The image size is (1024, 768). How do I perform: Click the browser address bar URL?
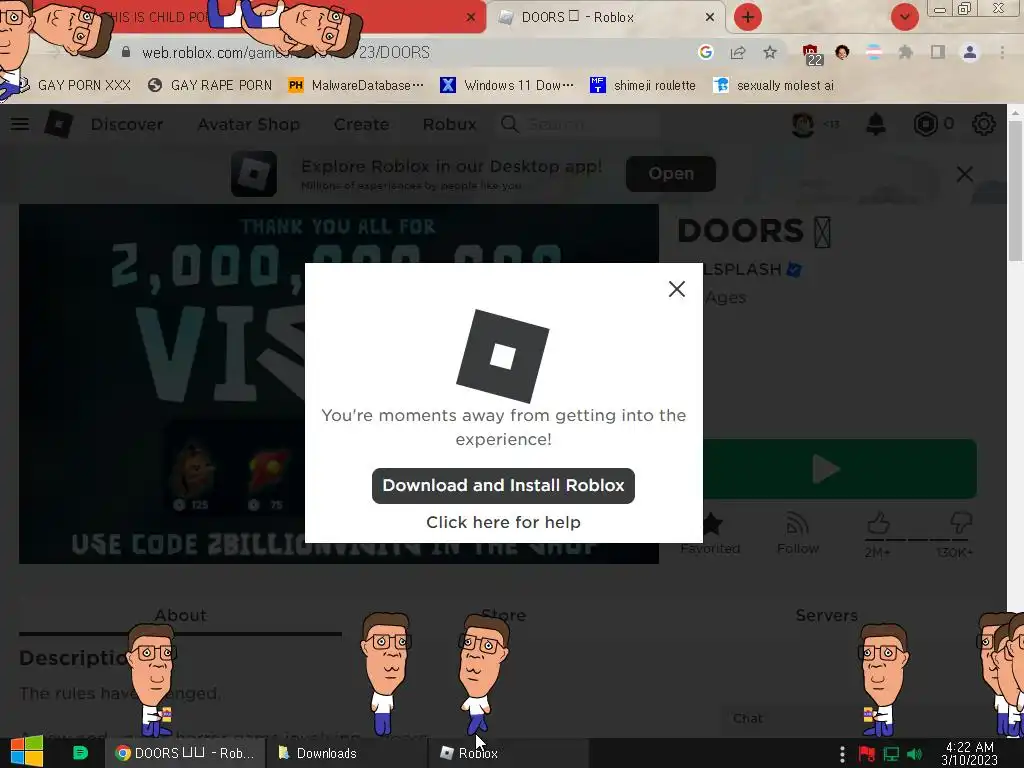(x=286, y=52)
